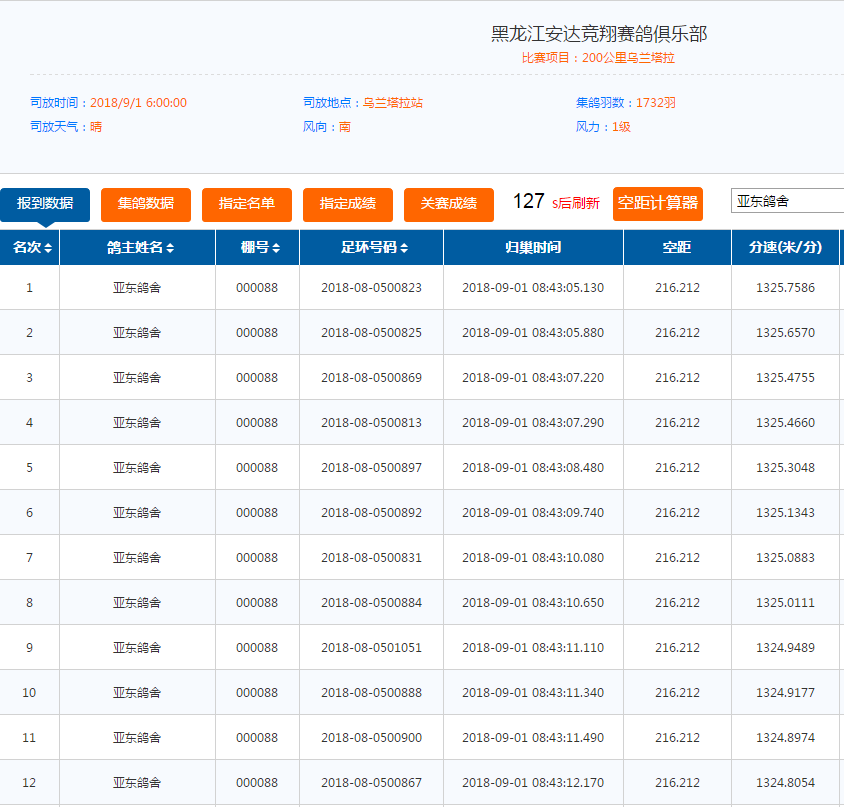
Task: Select the 指定名单 tab
Action: pos(247,203)
